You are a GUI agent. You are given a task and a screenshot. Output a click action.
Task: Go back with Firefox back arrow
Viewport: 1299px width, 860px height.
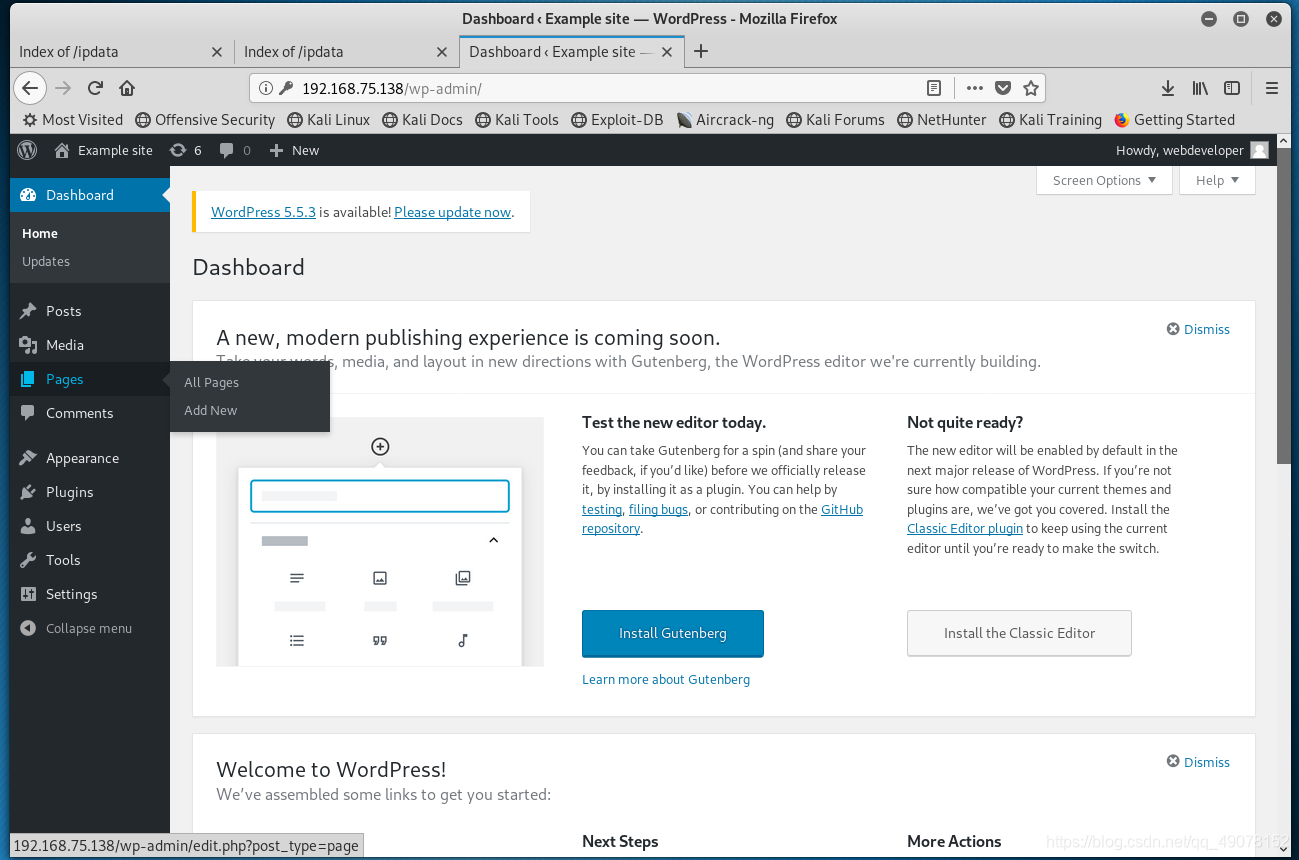pos(30,88)
